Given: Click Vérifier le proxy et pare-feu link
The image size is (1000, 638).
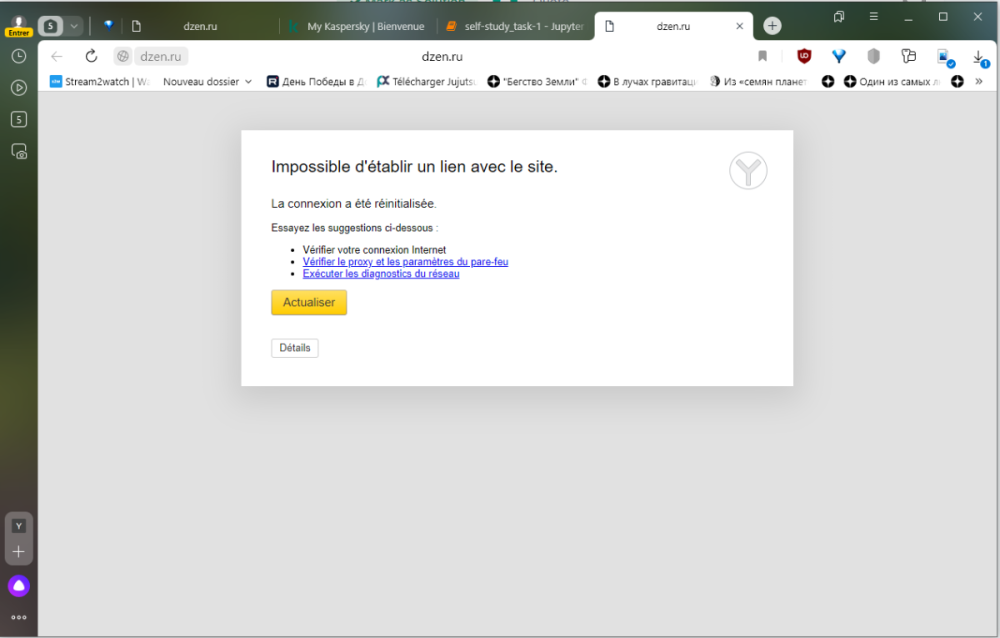Looking at the screenshot, I should tap(405, 262).
